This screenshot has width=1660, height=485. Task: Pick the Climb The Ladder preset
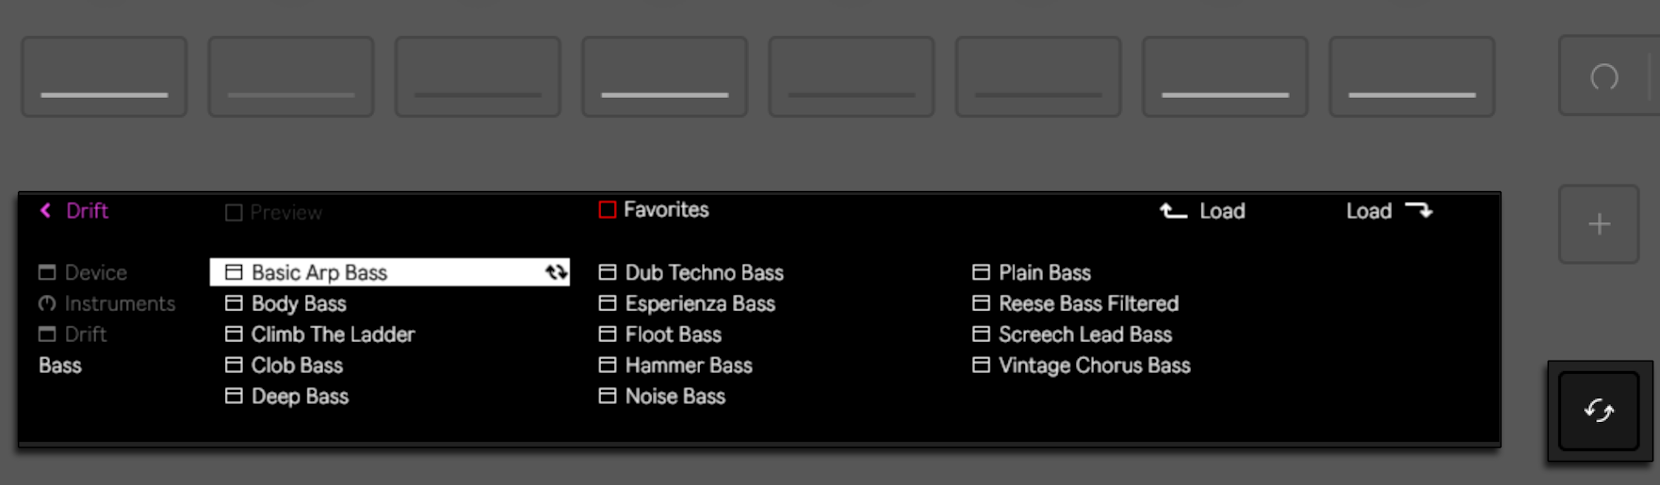click(332, 334)
